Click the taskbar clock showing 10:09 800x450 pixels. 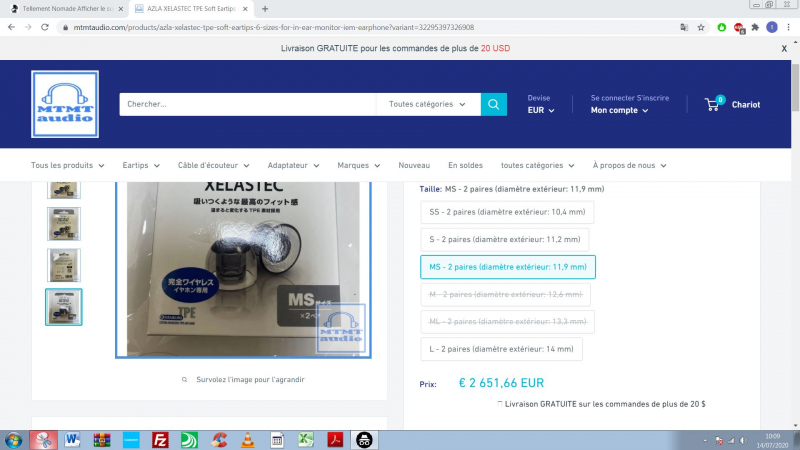(x=772, y=436)
